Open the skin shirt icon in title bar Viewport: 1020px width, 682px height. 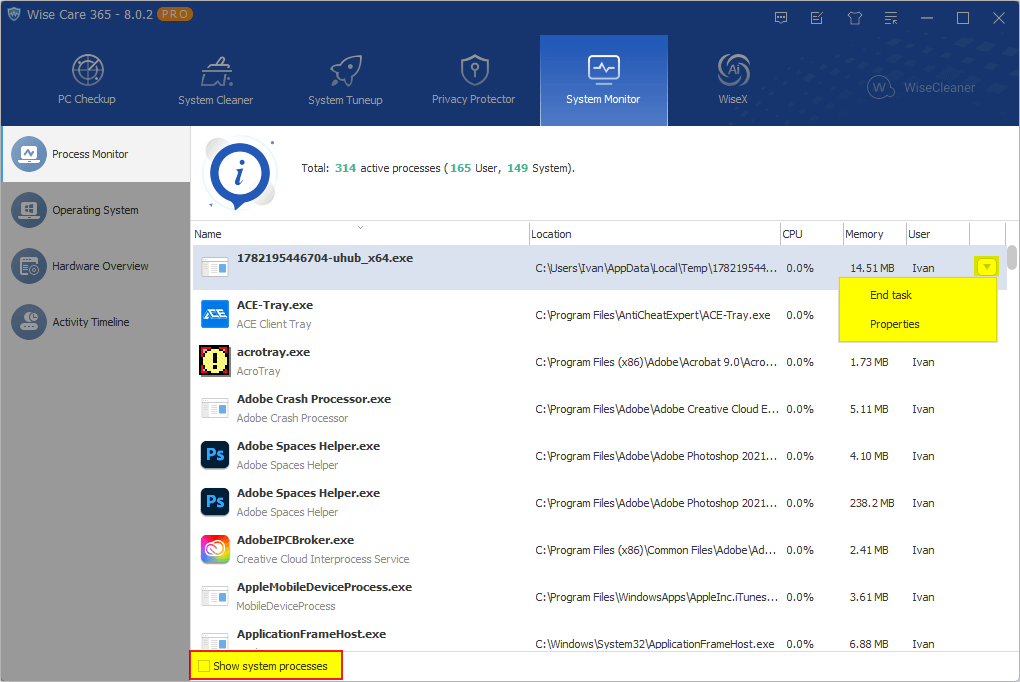coord(854,18)
